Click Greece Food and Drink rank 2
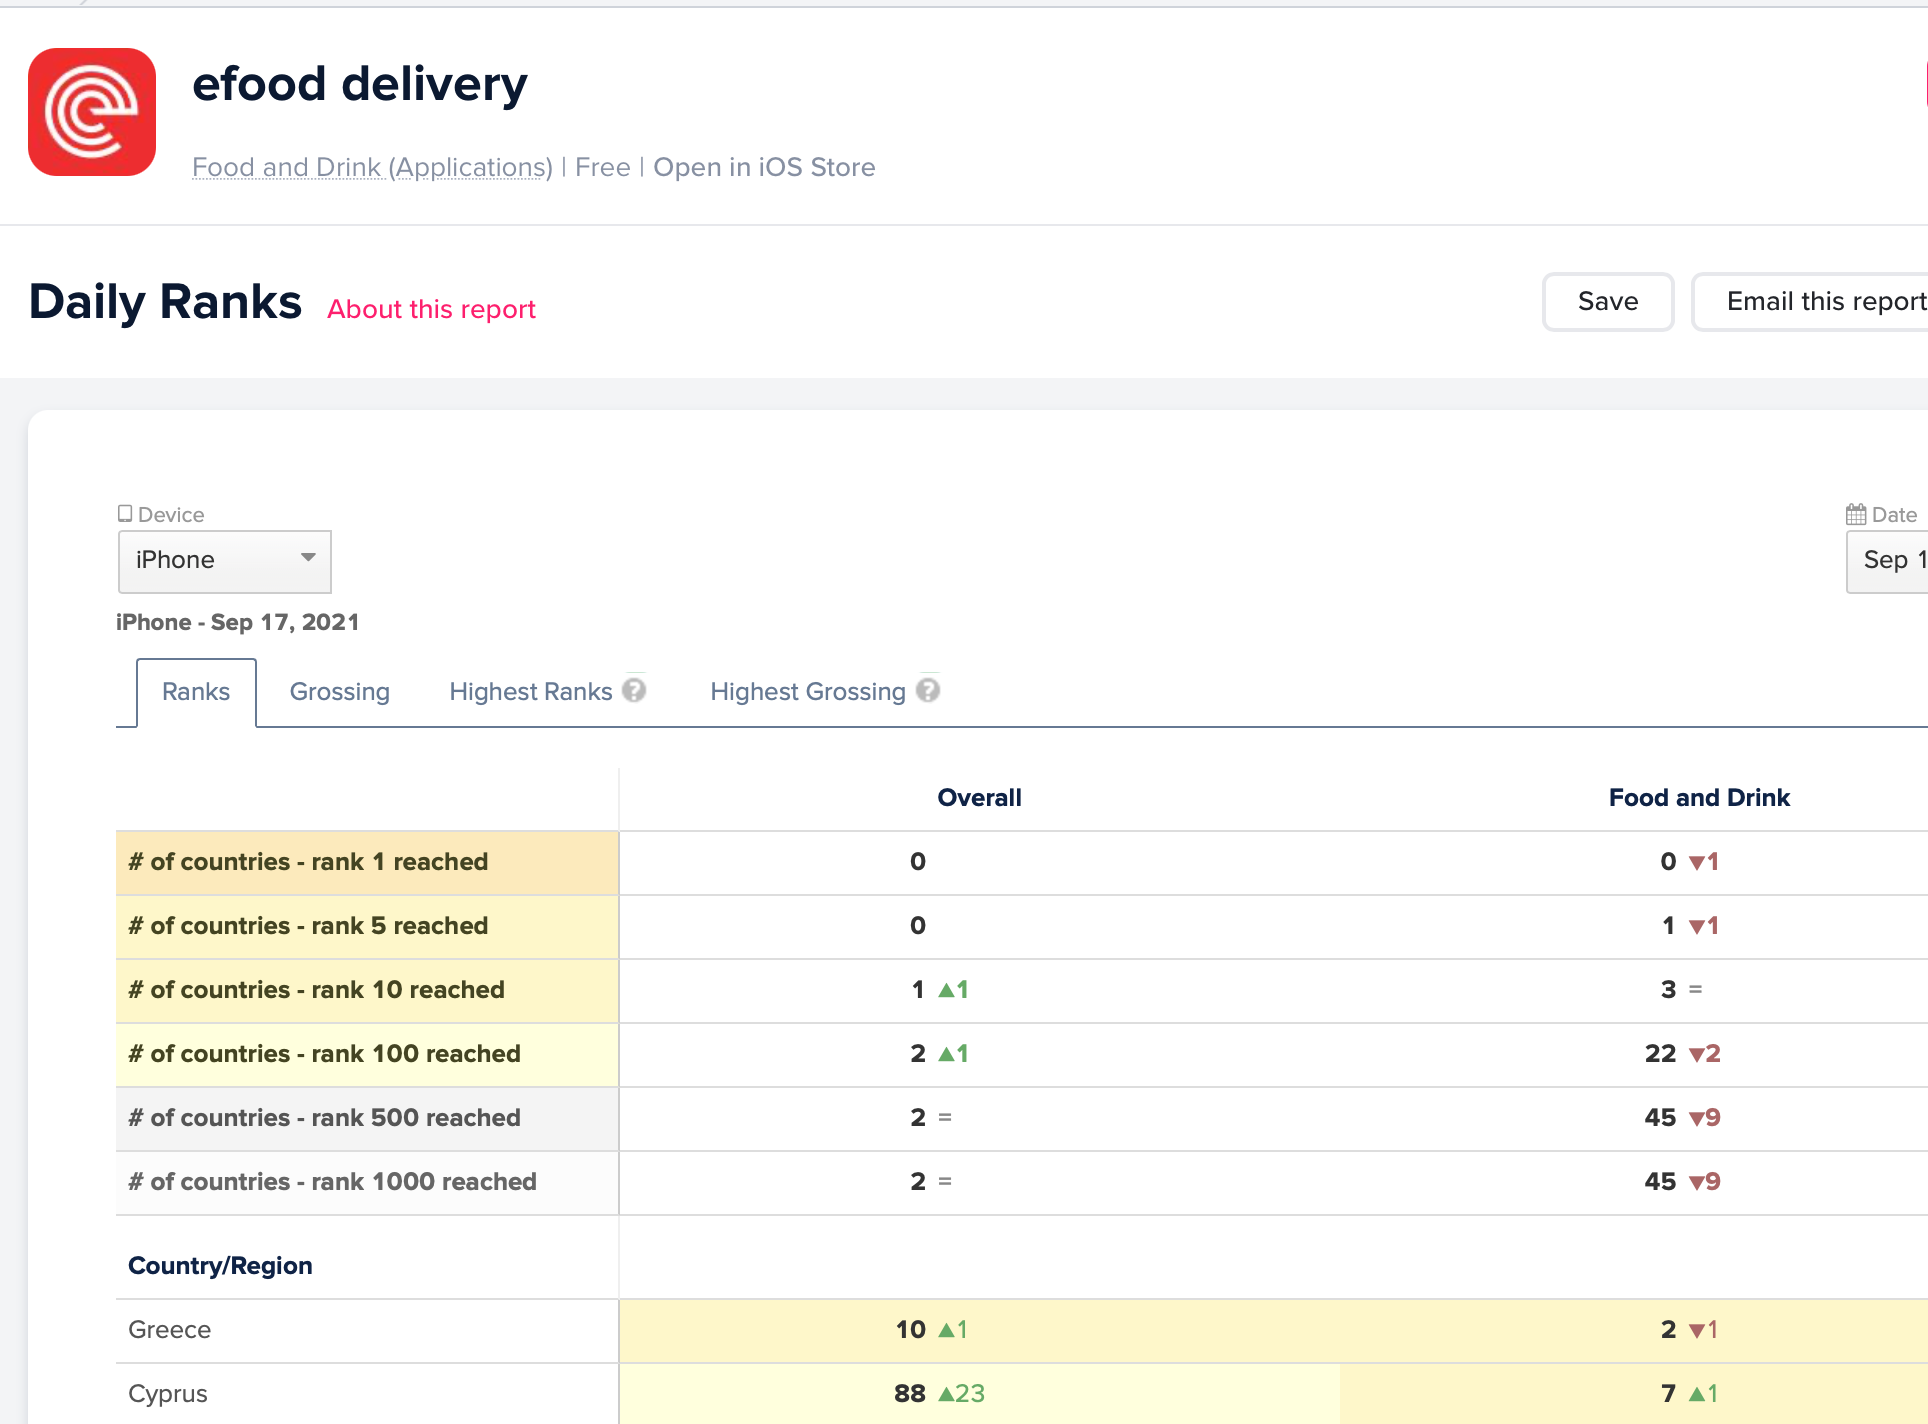Screen dimensions: 1928x1424 [x=1668, y=1330]
